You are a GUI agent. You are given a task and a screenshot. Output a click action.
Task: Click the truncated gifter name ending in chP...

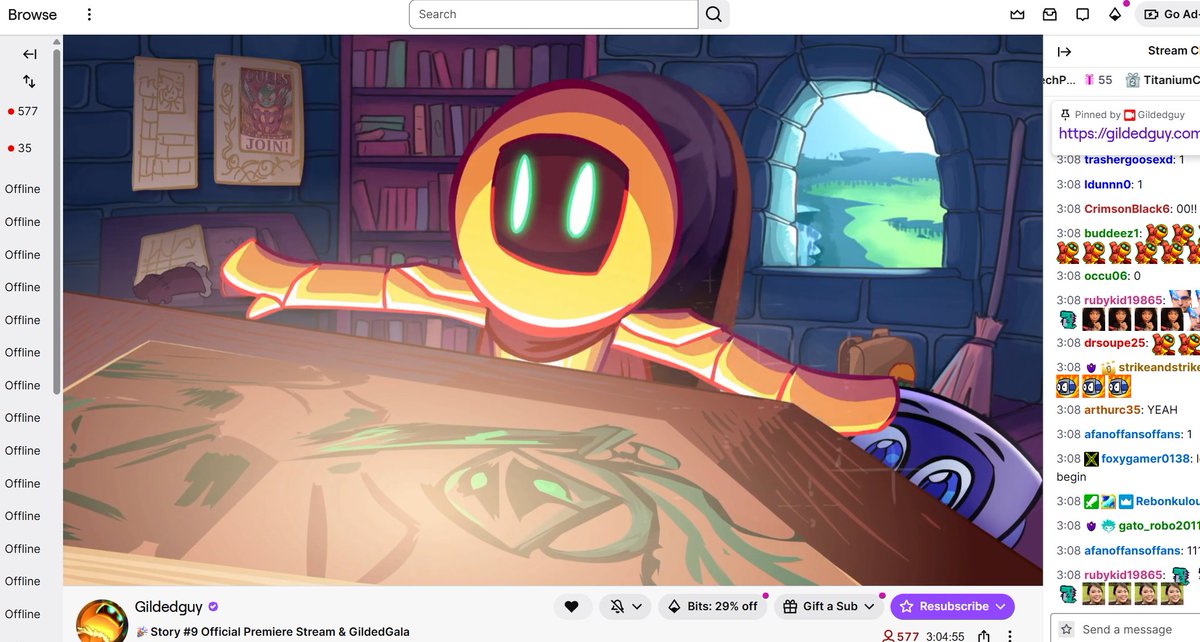(x=1059, y=80)
